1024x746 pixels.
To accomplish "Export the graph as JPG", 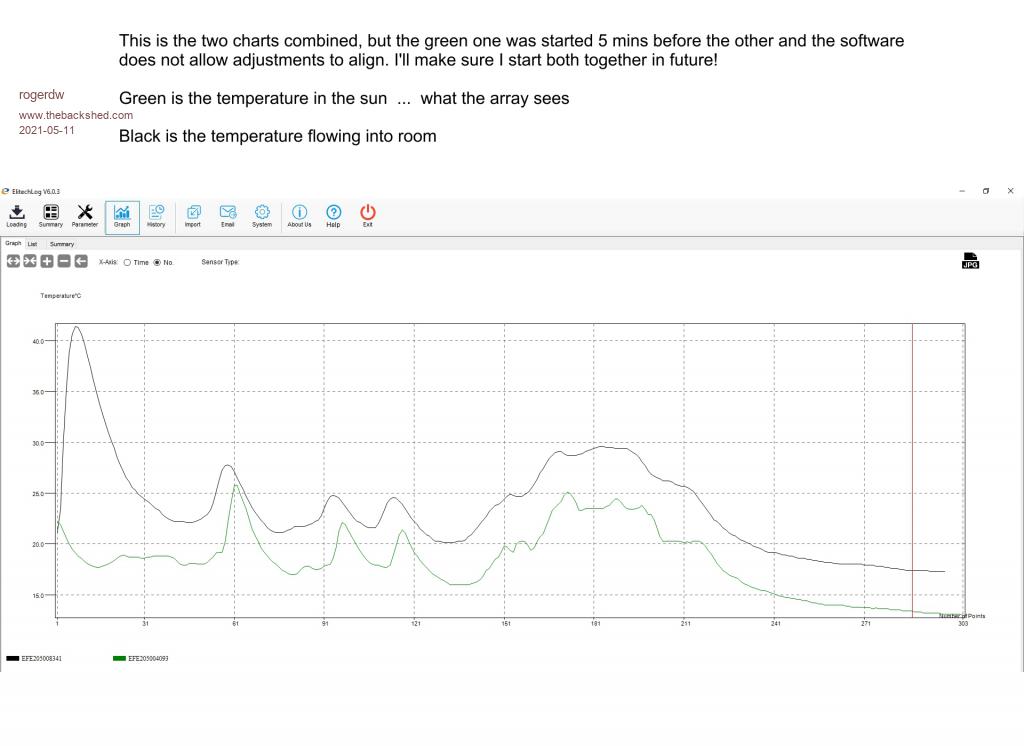I will pyautogui.click(x=969, y=260).
